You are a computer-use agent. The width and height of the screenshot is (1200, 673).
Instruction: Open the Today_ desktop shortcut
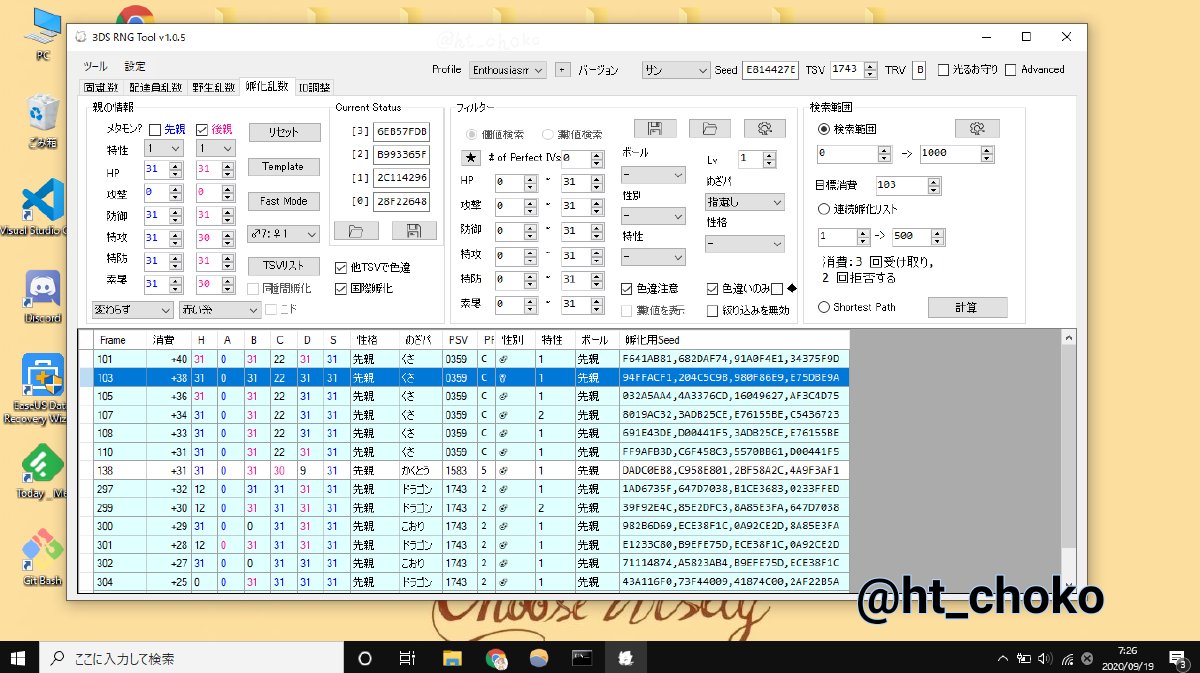click(x=43, y=471)
